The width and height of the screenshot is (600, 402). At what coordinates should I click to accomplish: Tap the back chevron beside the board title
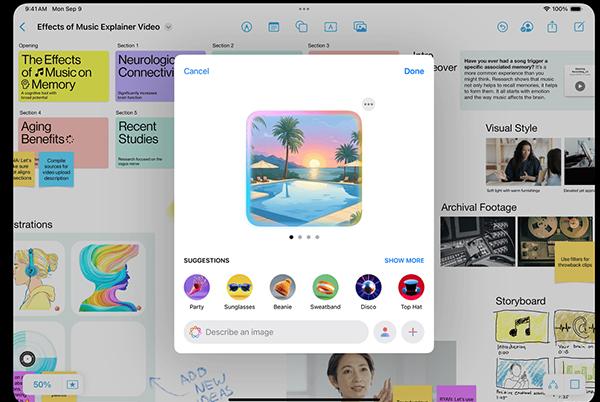point(23,27)
